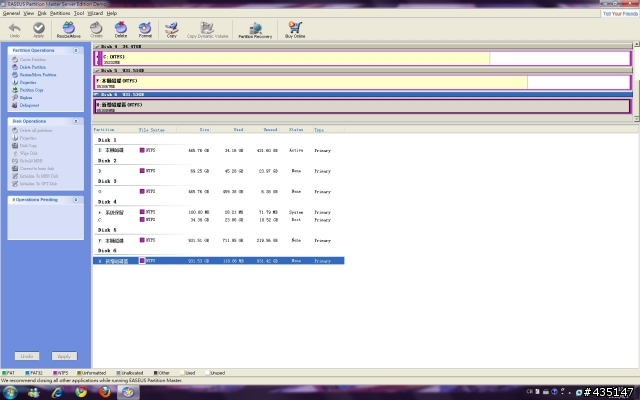Click the disk map scrollbar up arrow

(x=636, y=44)
